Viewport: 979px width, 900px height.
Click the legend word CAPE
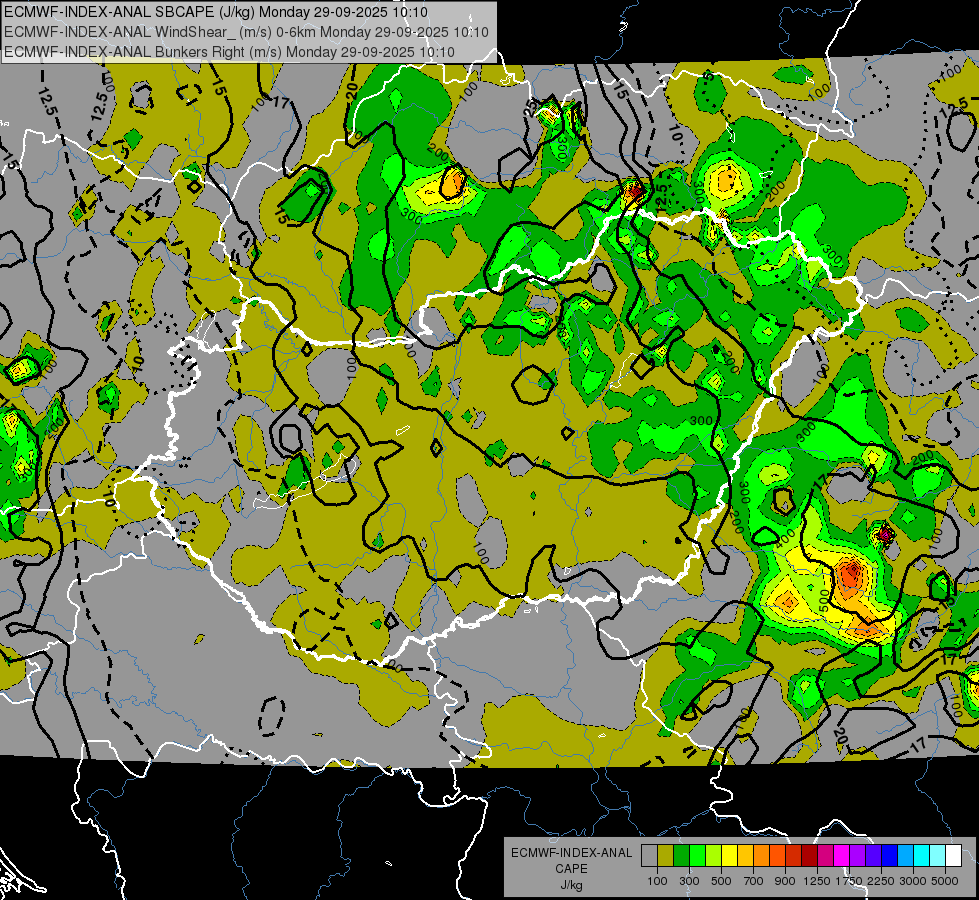point(571,868)
